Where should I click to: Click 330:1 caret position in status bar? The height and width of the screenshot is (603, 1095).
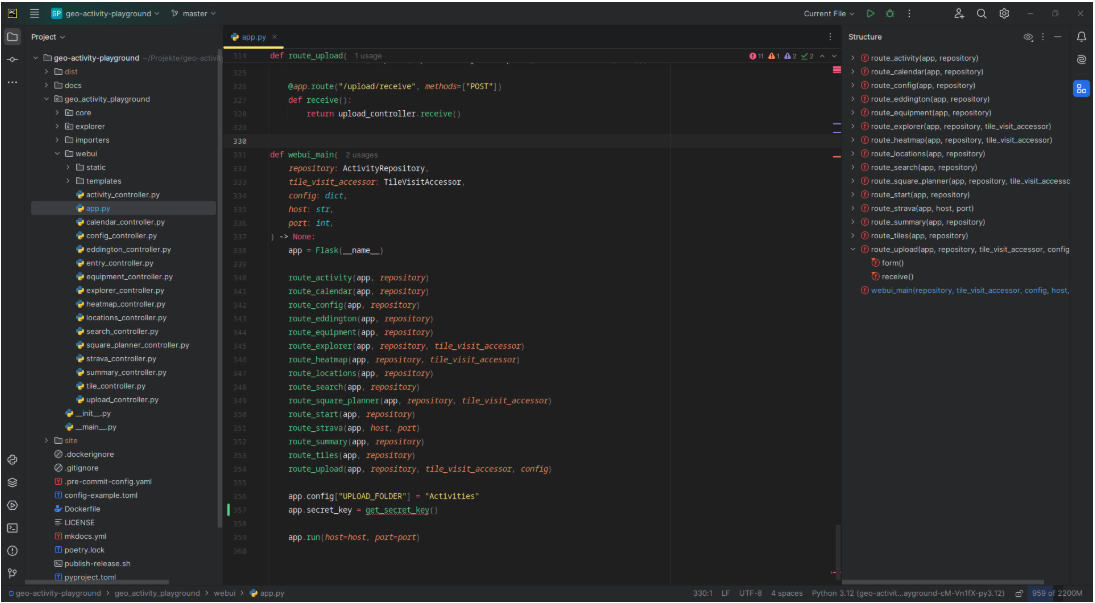703,593
